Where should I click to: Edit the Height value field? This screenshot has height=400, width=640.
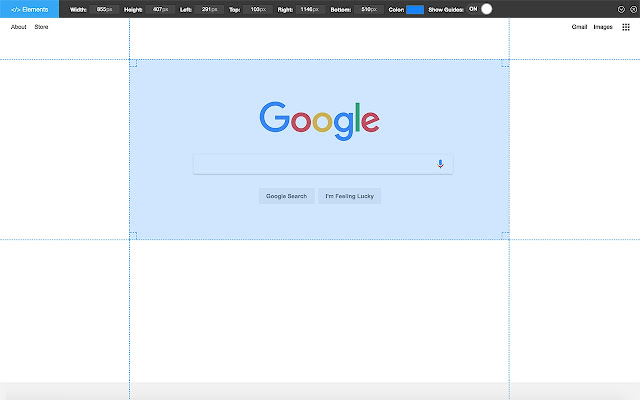160,9
